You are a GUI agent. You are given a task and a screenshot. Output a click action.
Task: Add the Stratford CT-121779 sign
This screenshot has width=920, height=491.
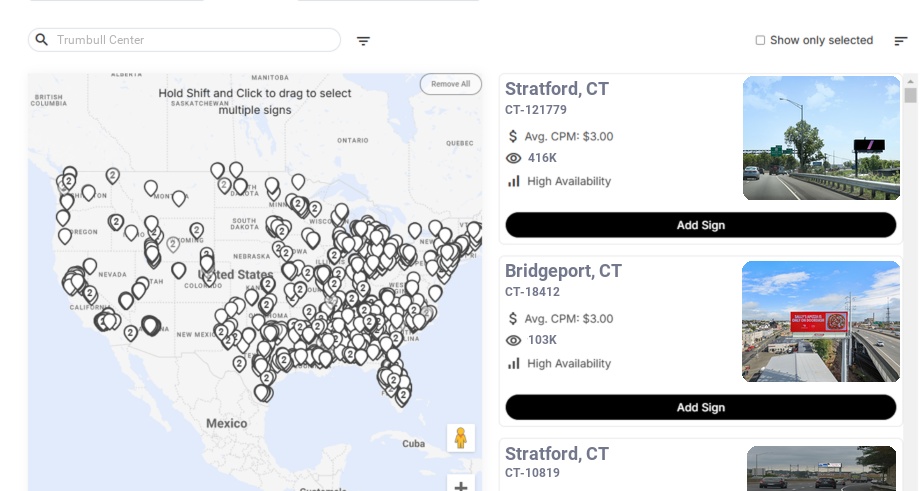[x=700, y=225]
